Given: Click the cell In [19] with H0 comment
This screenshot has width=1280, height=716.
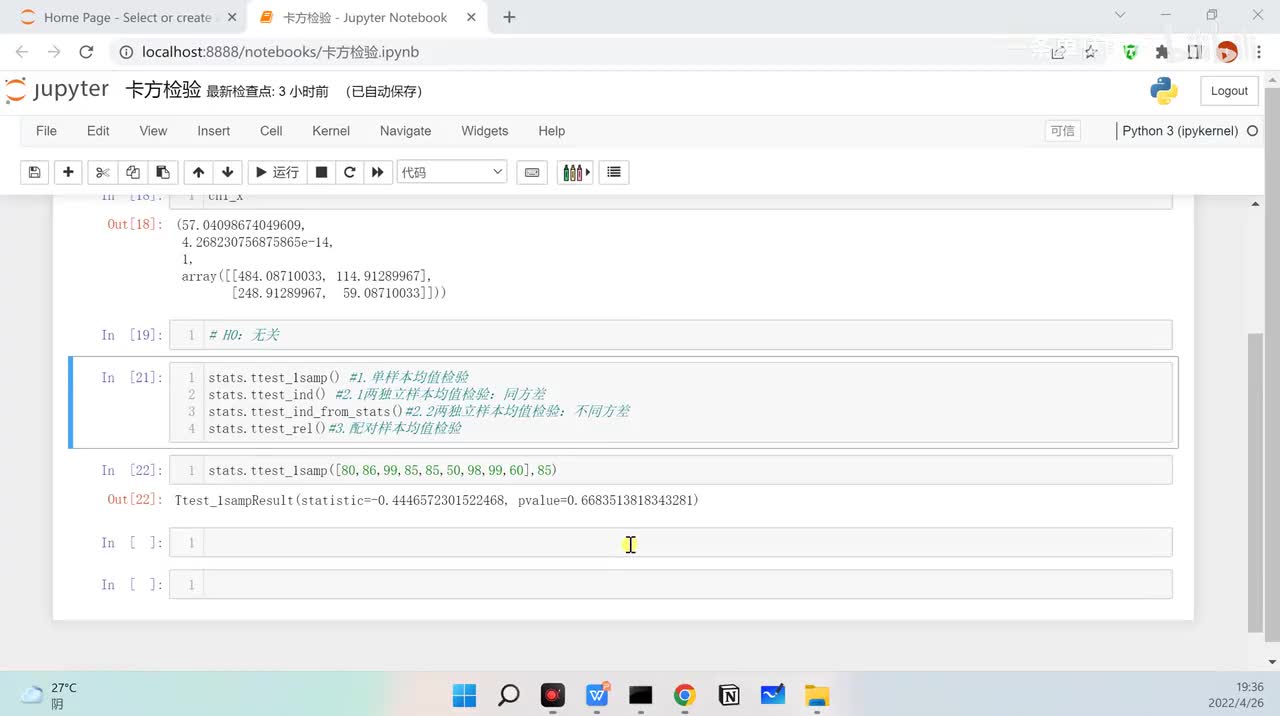Looking at the screenshot, I should (670, 335).
